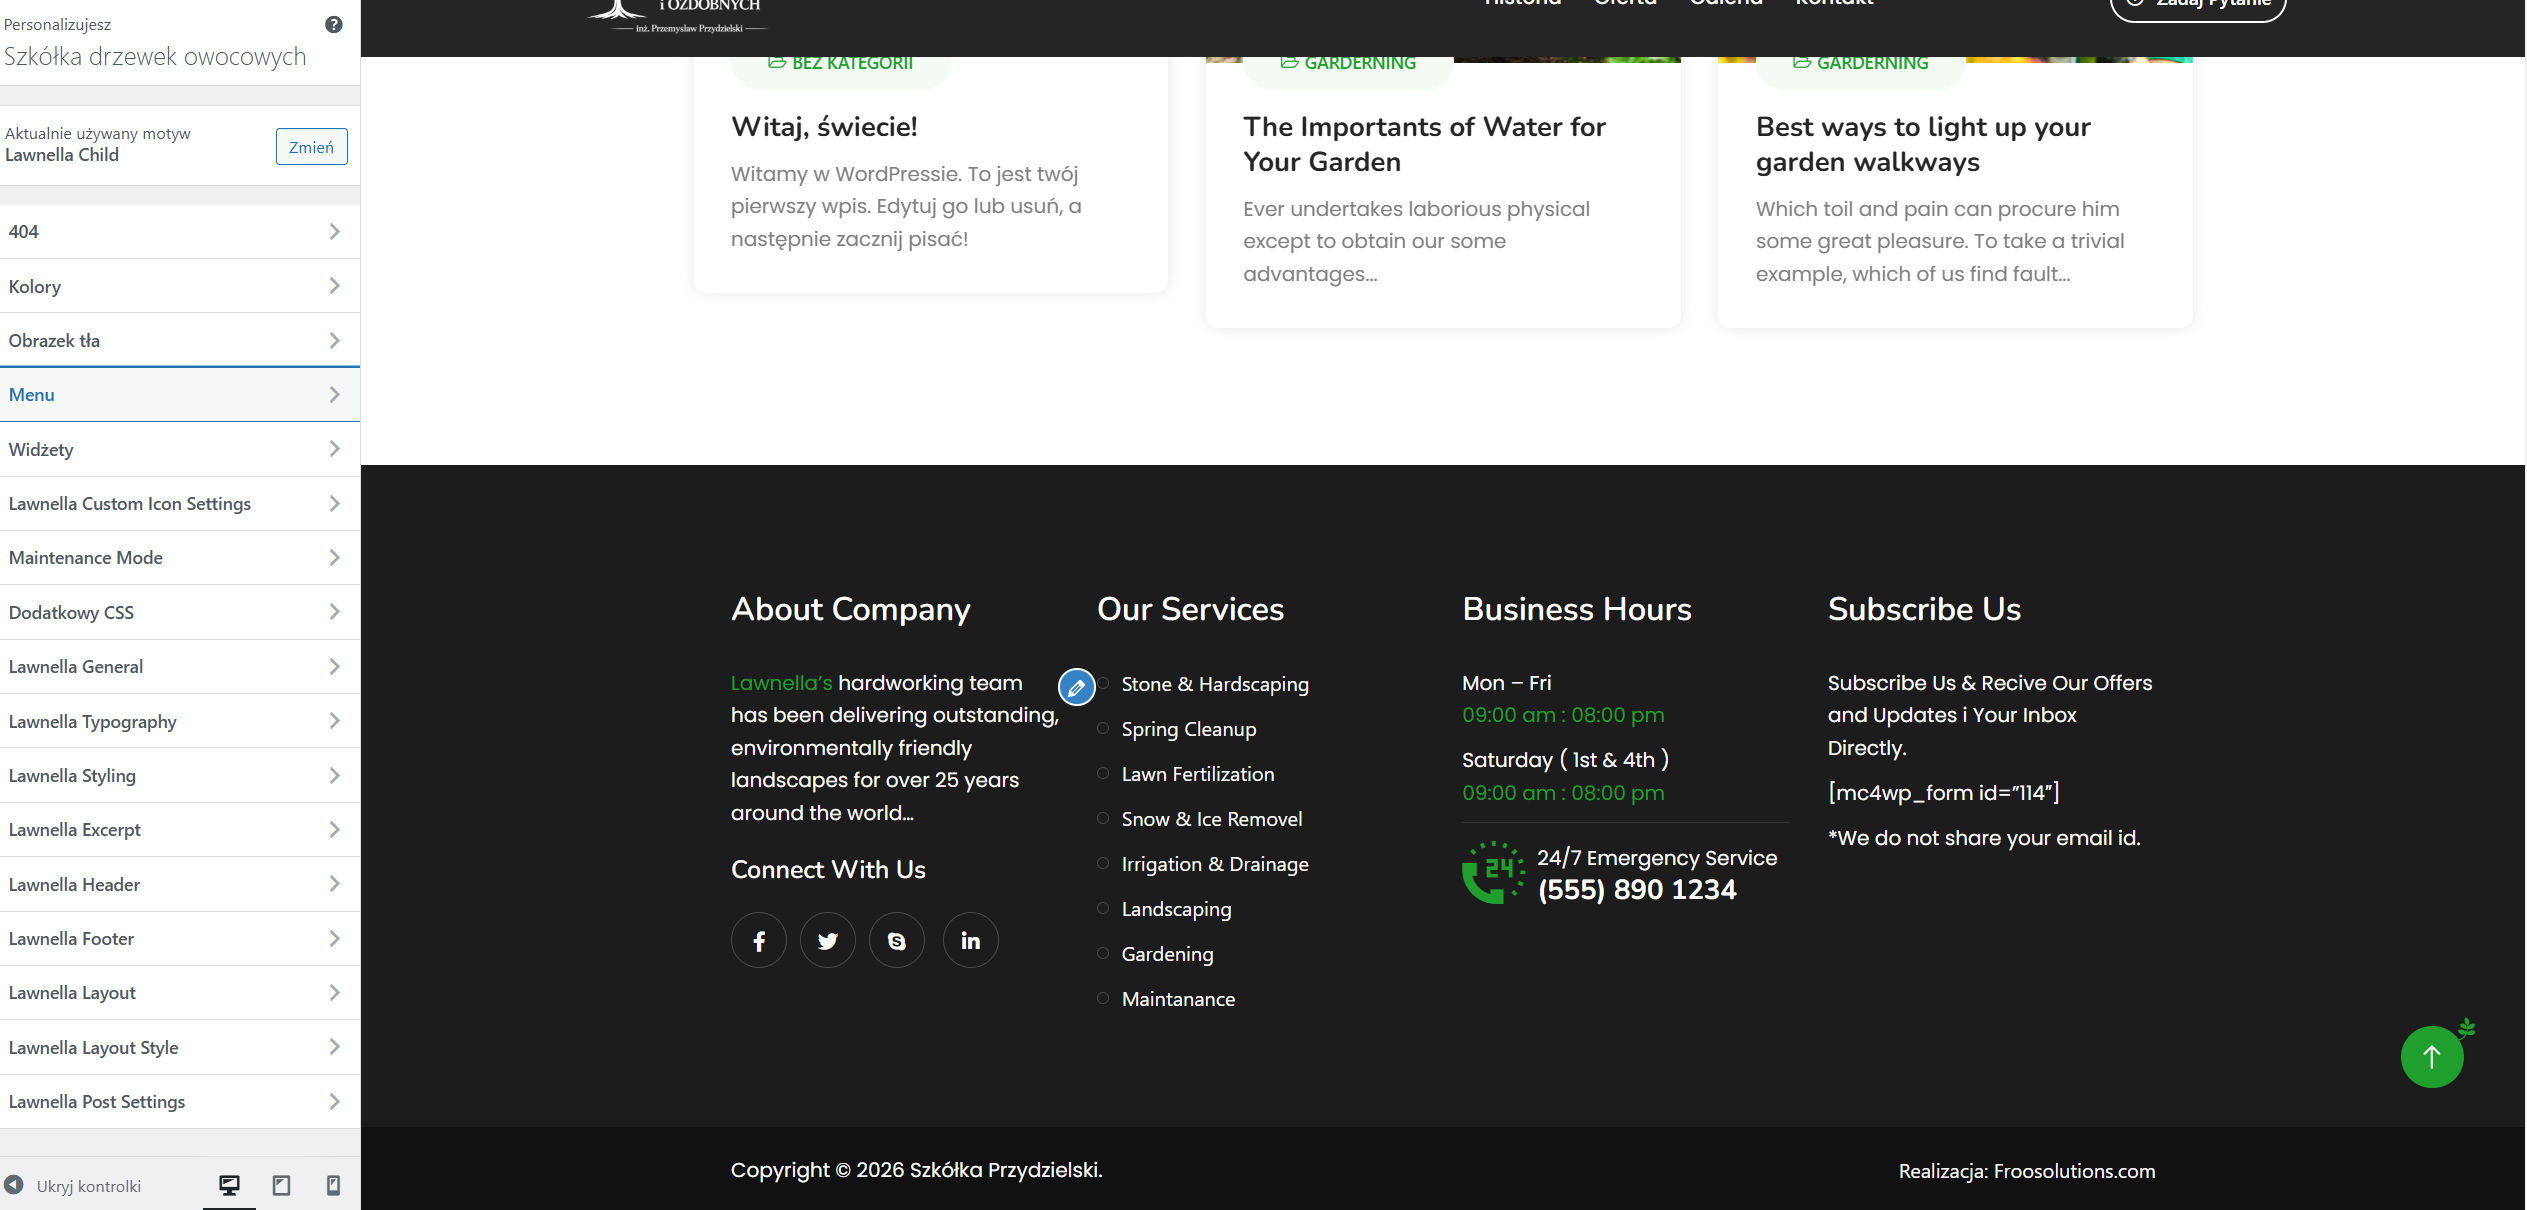The height and width of the screenshot is (1210, 2527).
Task: Open the Witaj, świecie! post title
Action: [824, 127]
